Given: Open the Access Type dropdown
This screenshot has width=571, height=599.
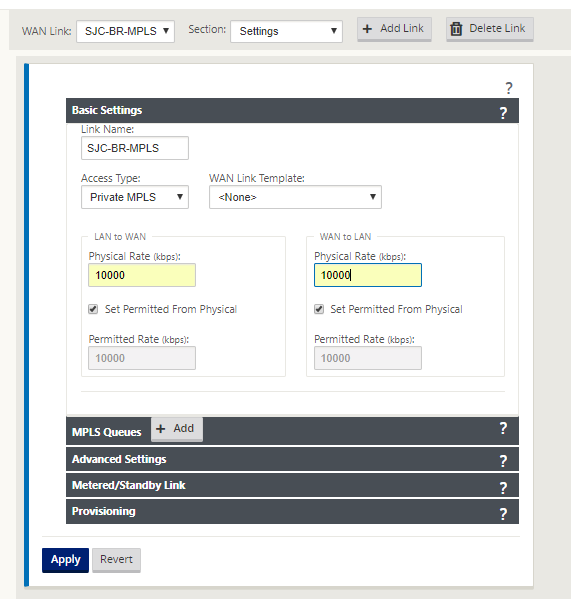Looking at the screenshot, I should (x=135, y=197).
